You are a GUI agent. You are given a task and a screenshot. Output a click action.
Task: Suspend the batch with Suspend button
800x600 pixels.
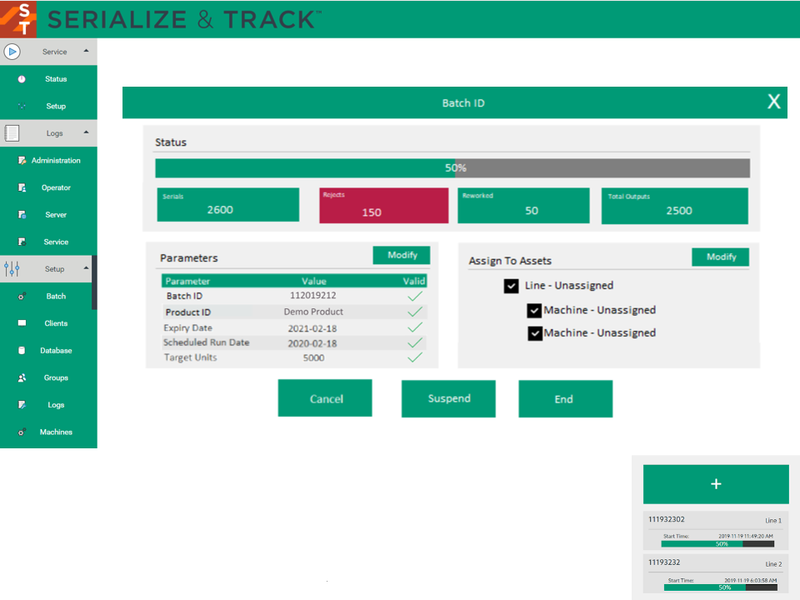448,398
